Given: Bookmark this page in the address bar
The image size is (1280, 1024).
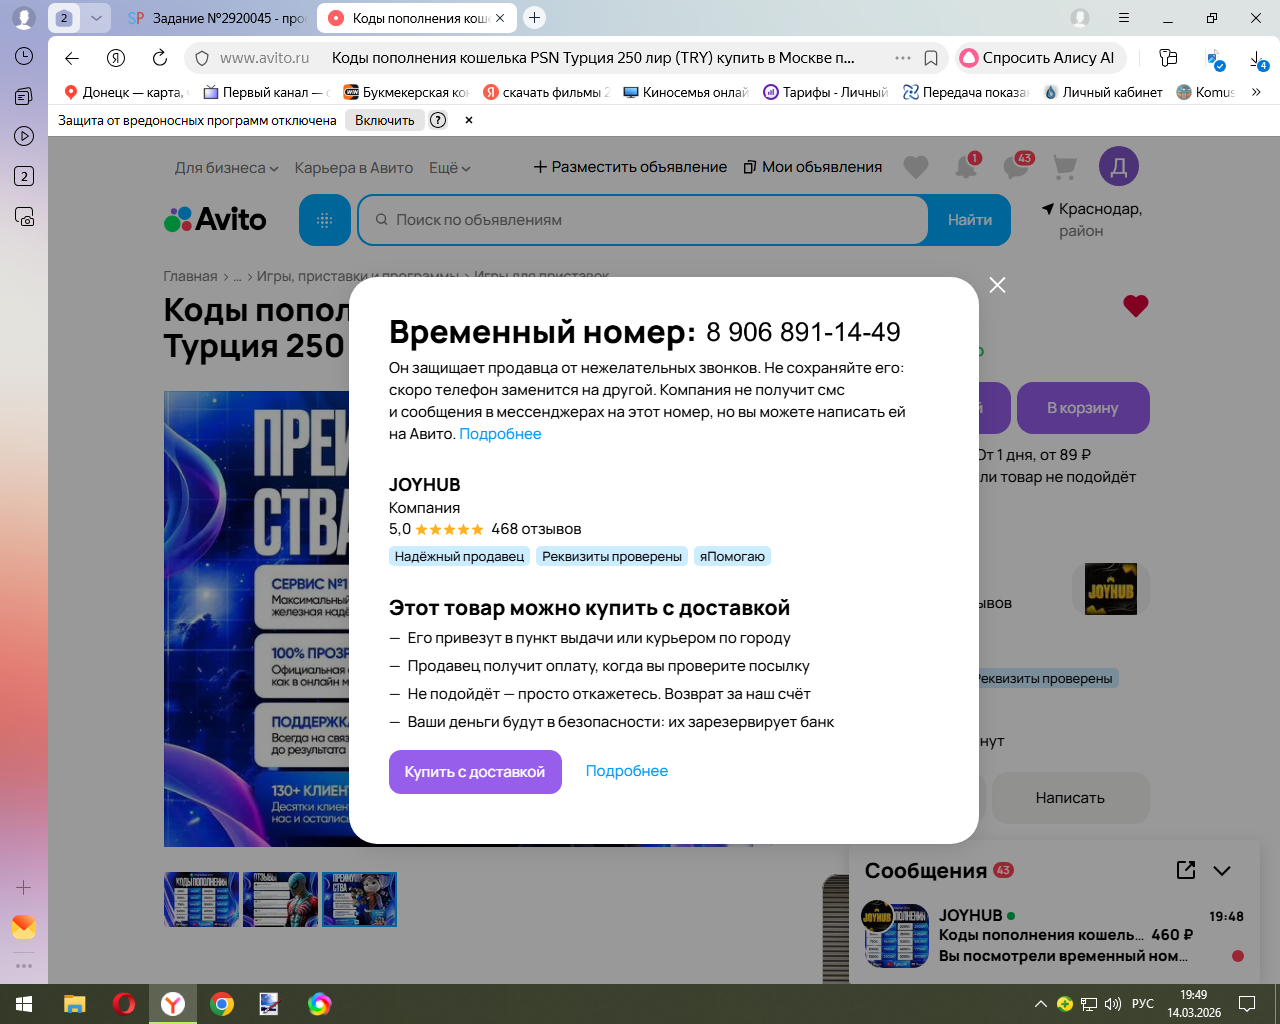Looking at the screenshot, I should 931,58.
